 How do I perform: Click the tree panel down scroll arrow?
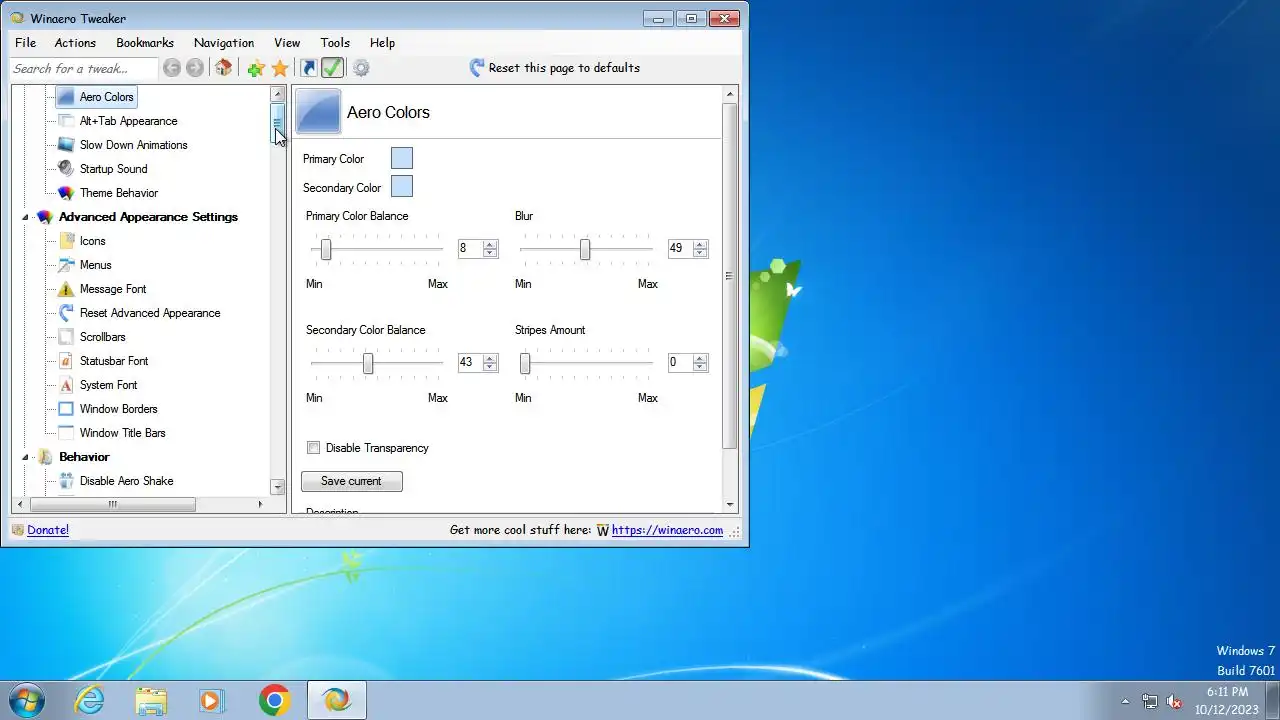click(278, 487)
